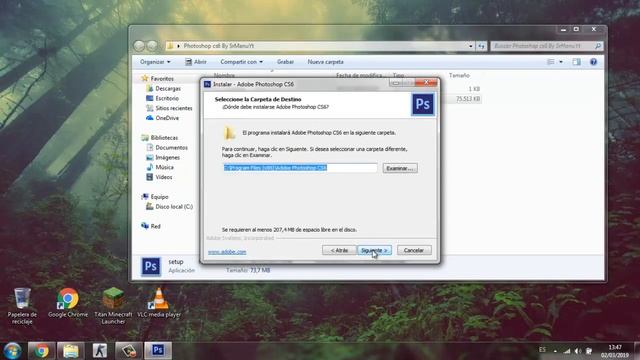Click the Explorer back navigation arrow
The image size is (640, 360).
tap(139, 46)
